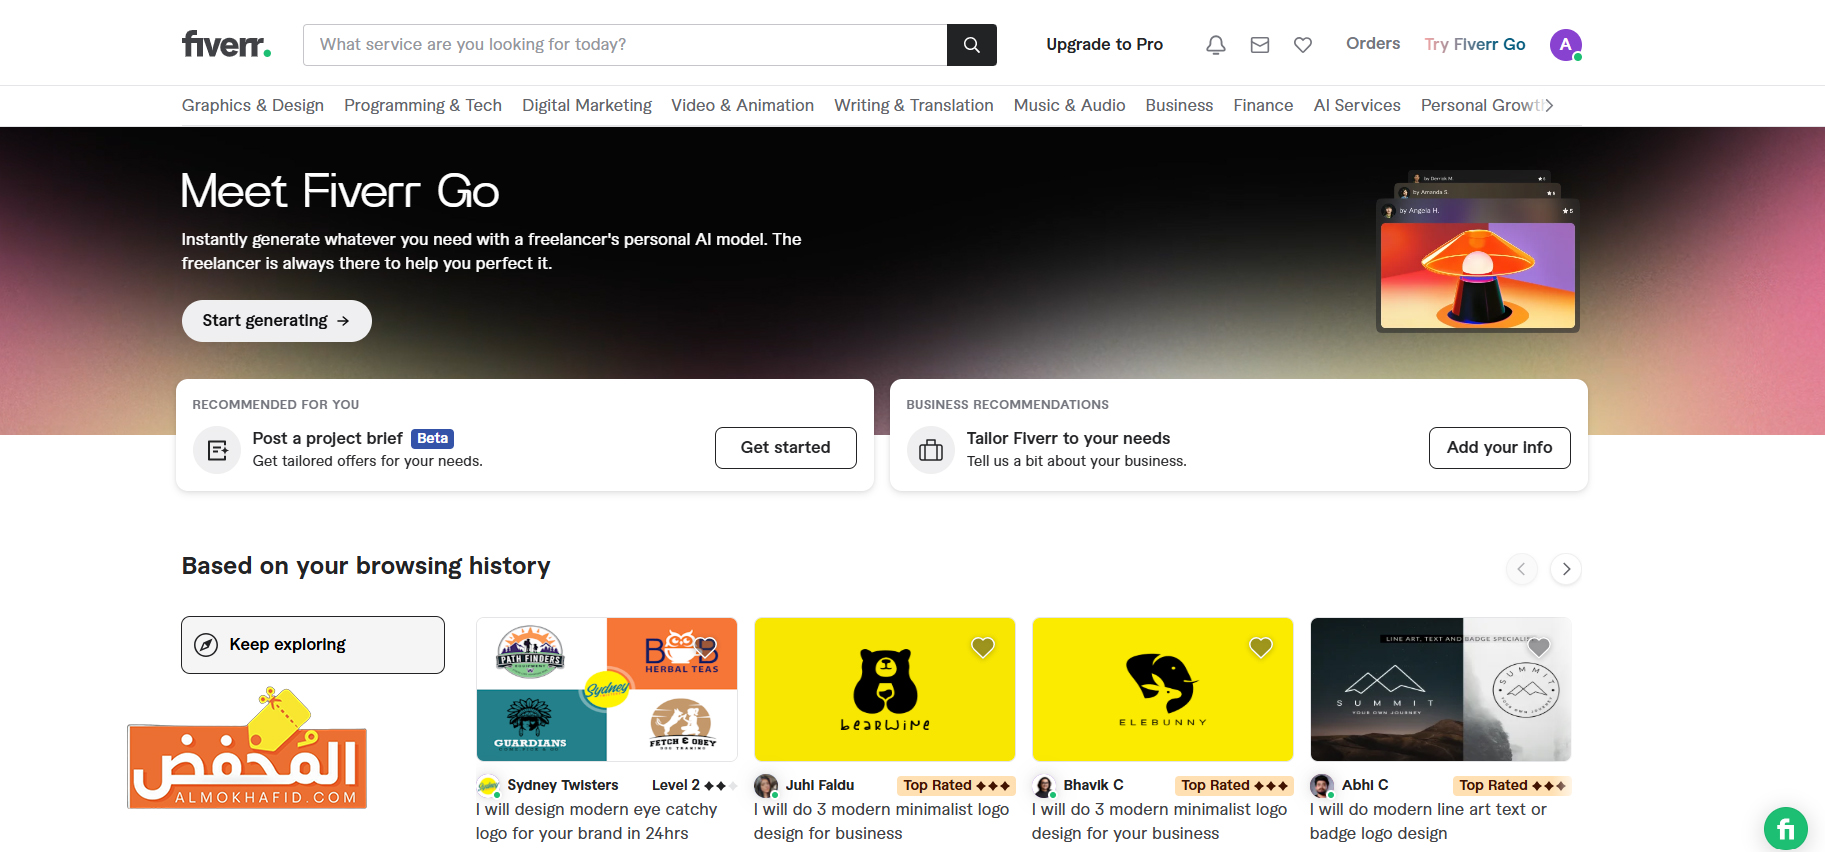Click seller name Sydney Twisters

(x=563, y=786)
